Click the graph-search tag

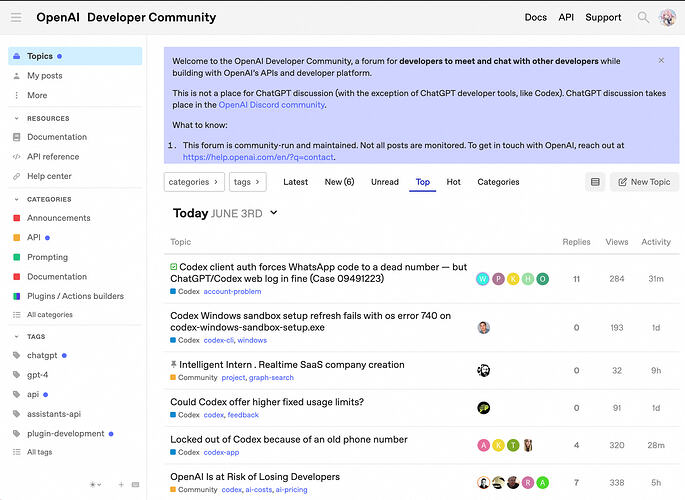click(271, 378)
